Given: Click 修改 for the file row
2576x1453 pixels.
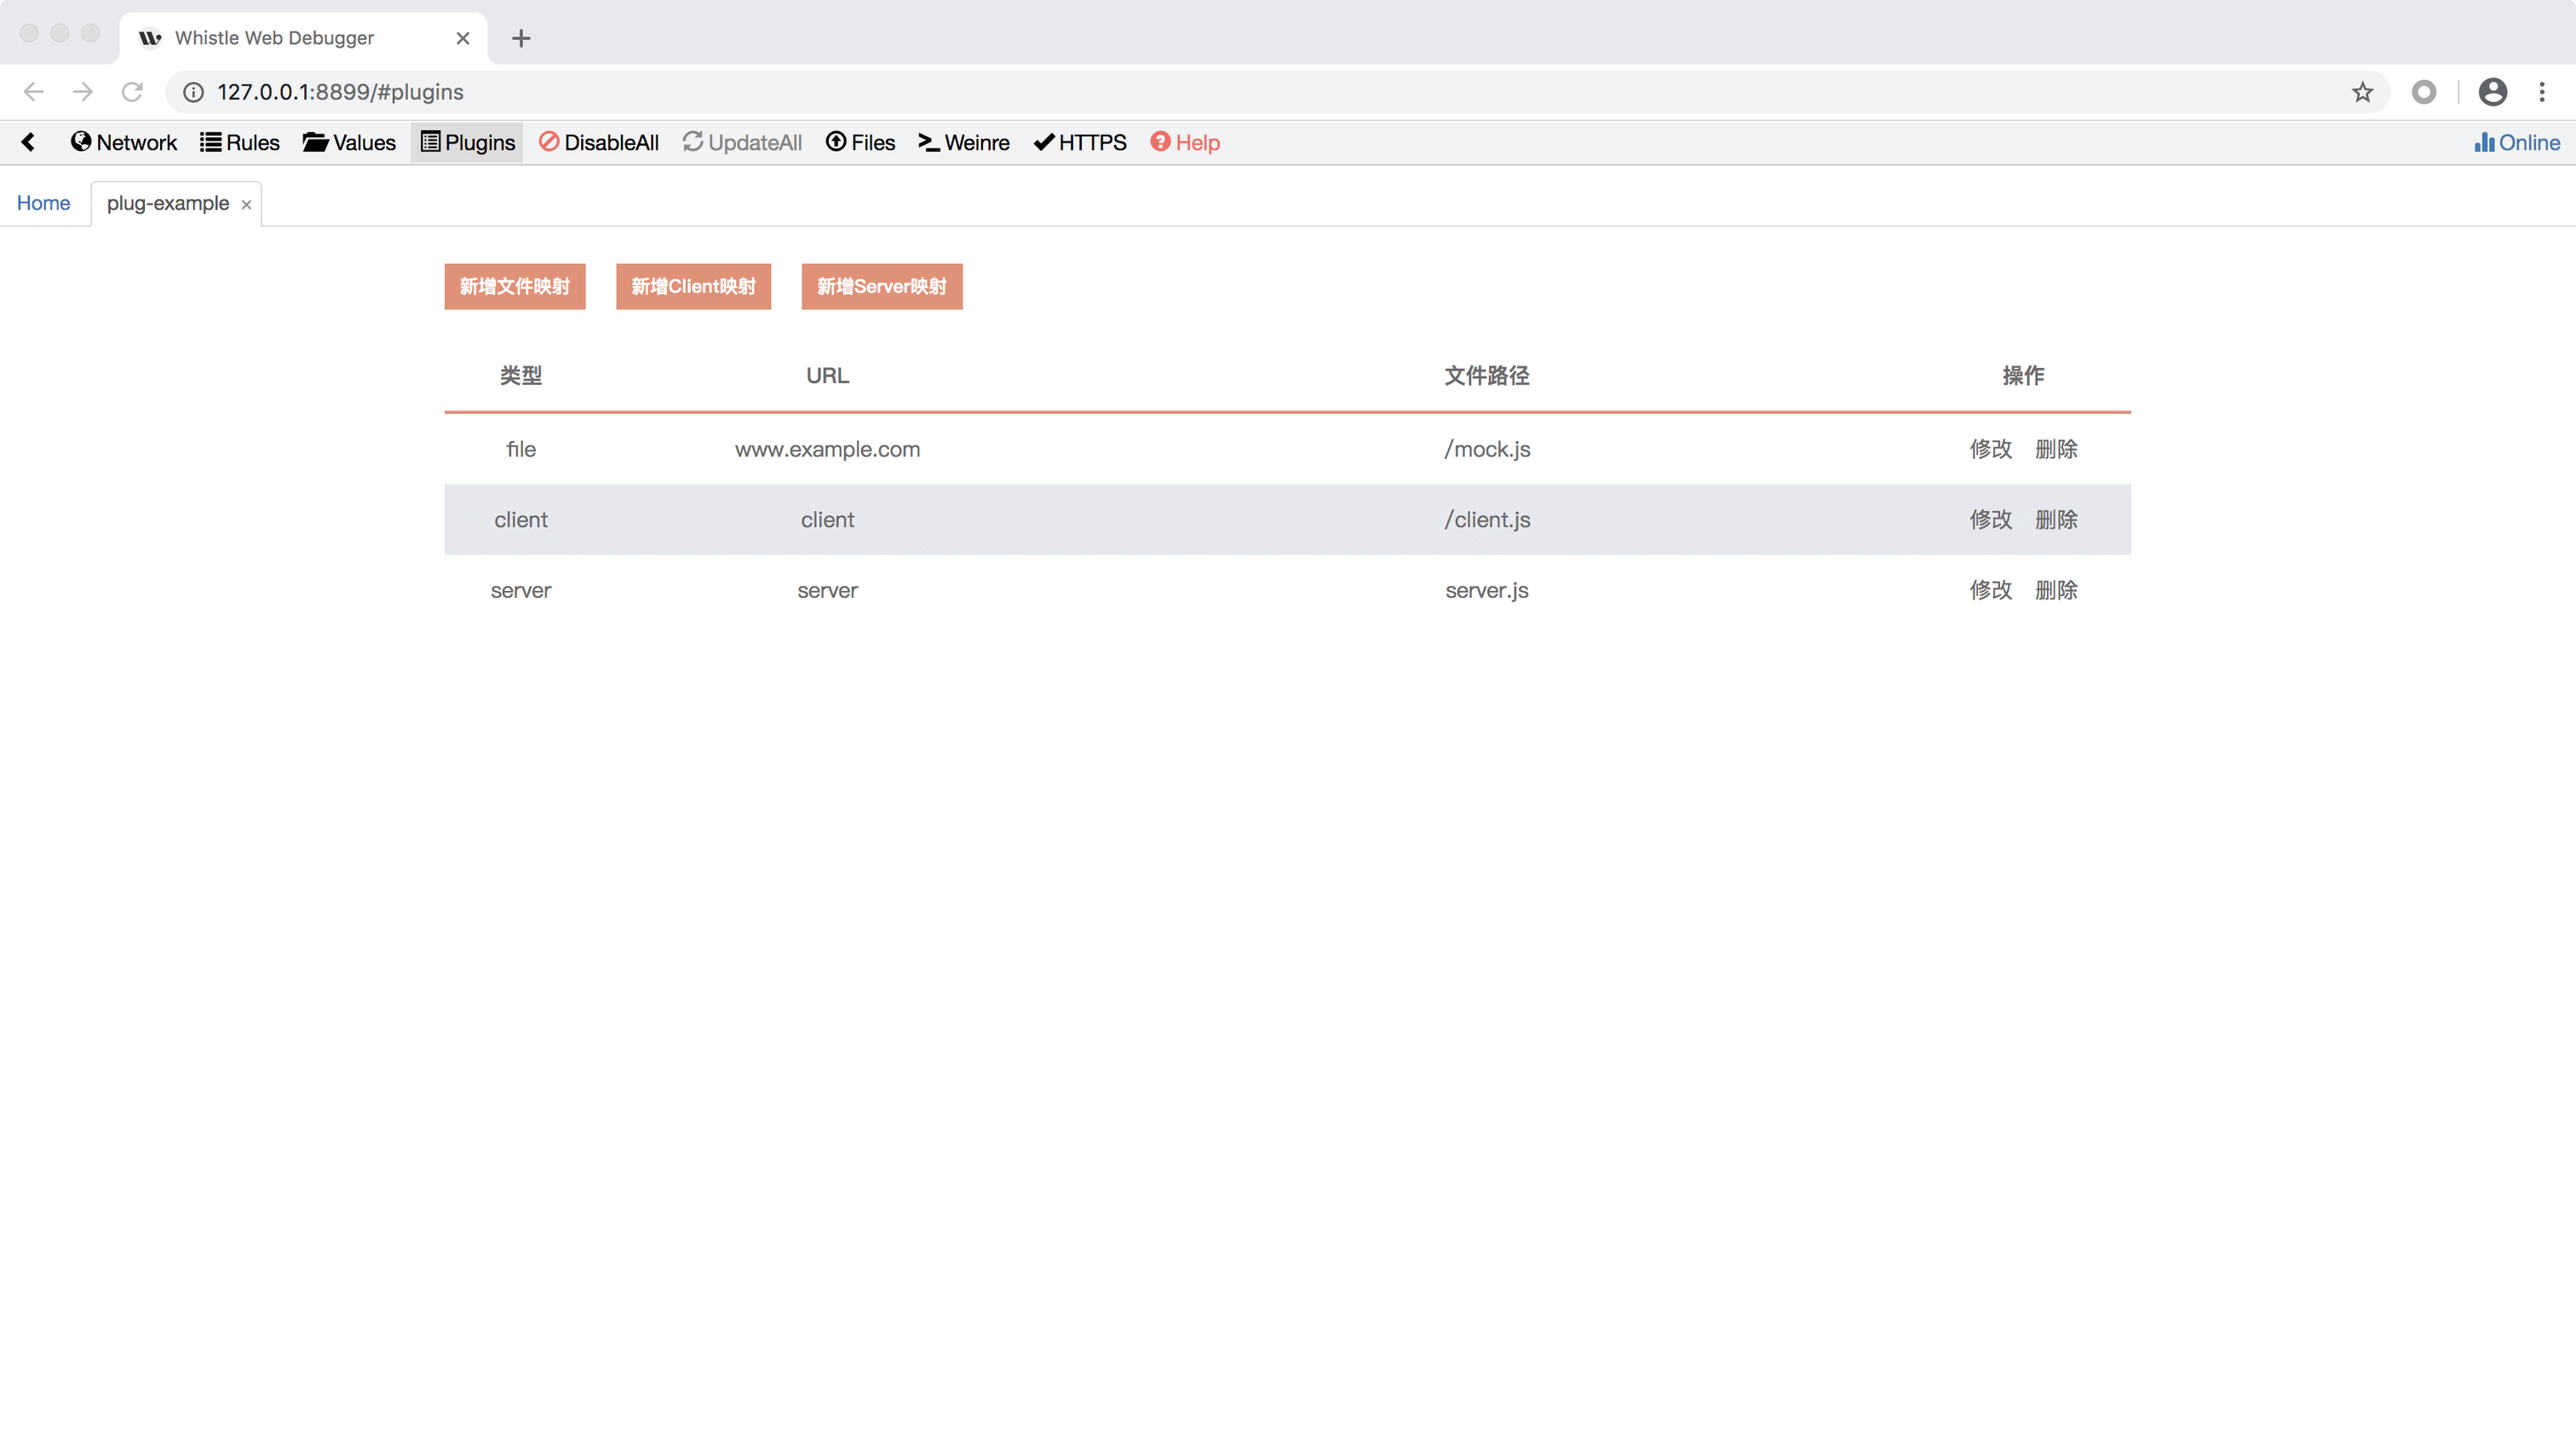Looking at the screenshot, I should point(1990,449).
